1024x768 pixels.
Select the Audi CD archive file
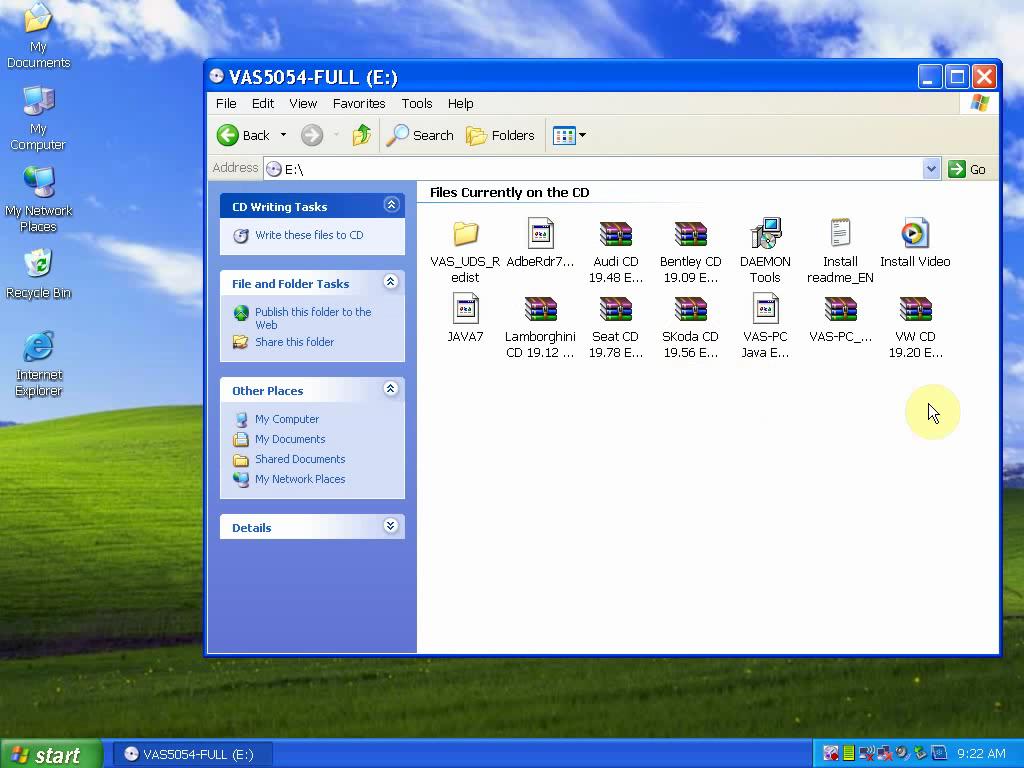click(x=615, y=234)
